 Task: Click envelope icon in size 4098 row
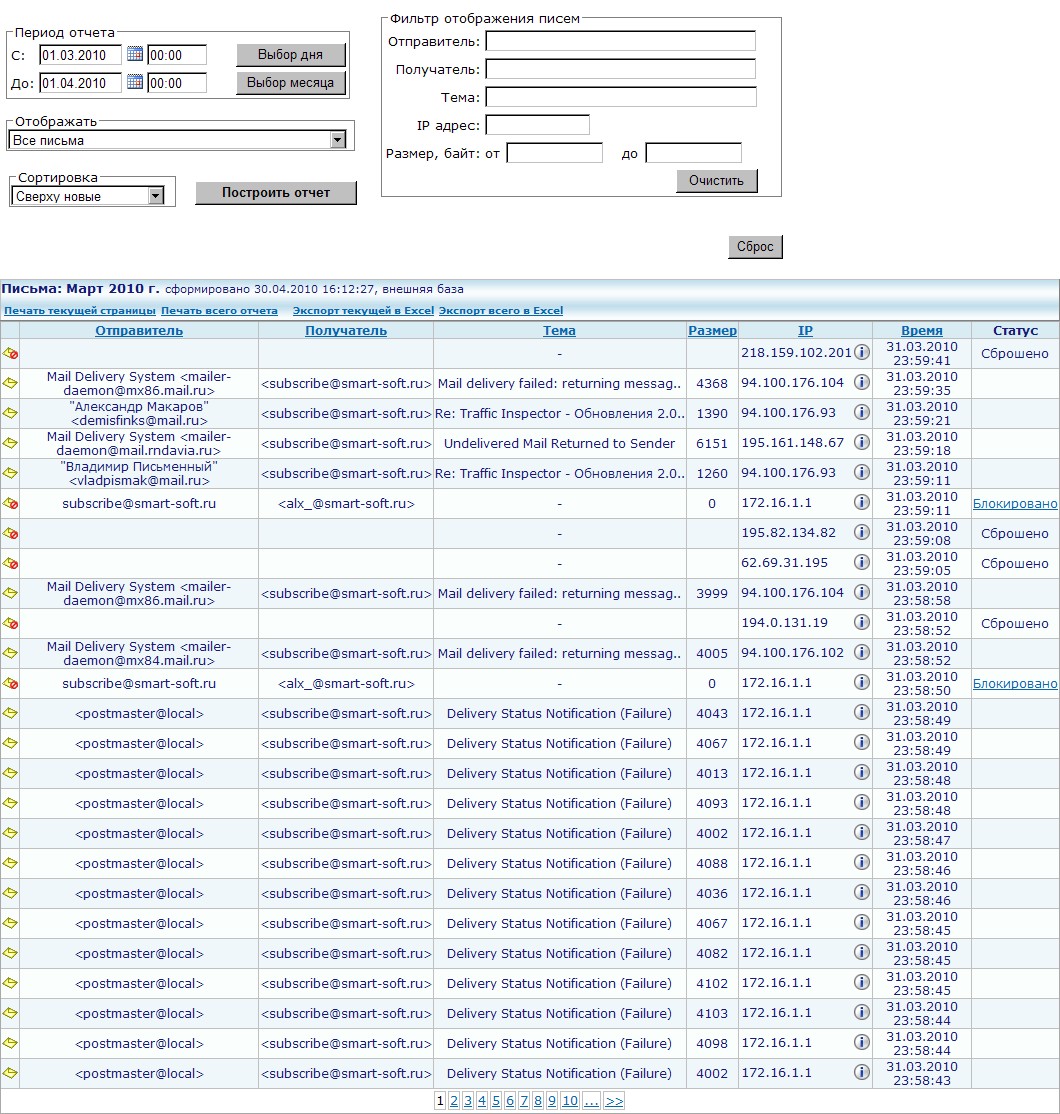[x=10, y=1043]
